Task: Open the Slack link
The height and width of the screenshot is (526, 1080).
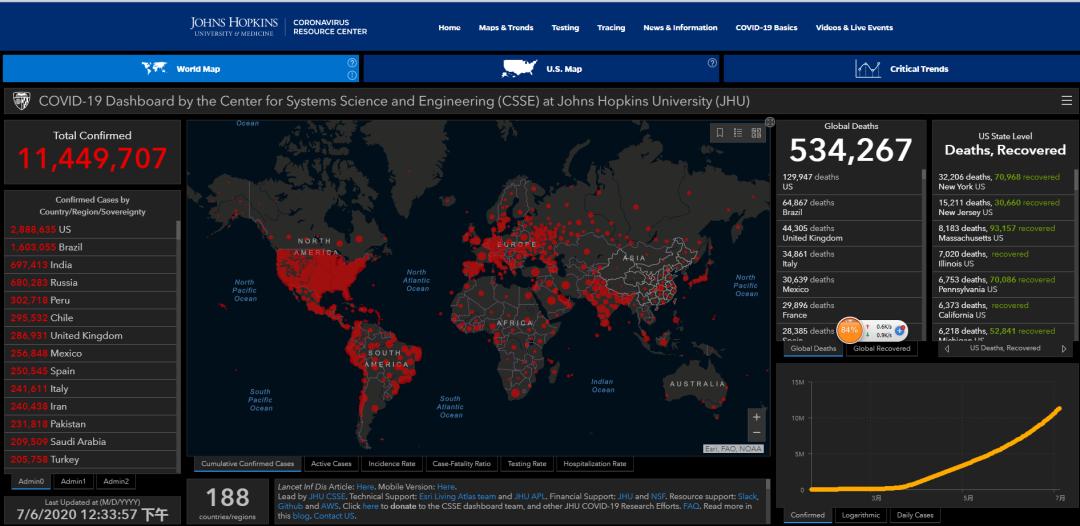Action: coord(748,496)
